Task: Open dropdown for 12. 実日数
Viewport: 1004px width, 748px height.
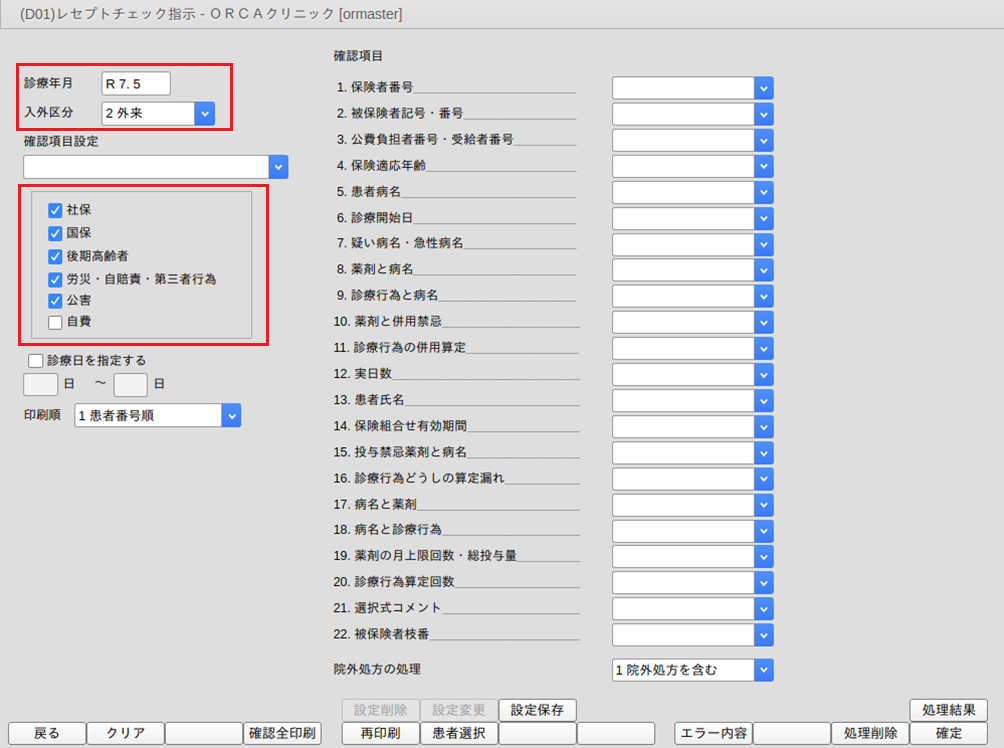Action: click(763, 374)
